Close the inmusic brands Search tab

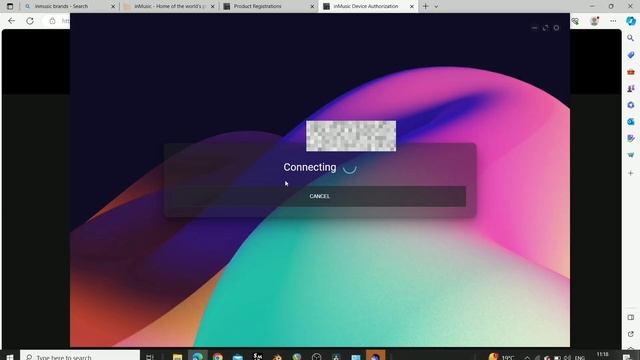tap(113, 7)
